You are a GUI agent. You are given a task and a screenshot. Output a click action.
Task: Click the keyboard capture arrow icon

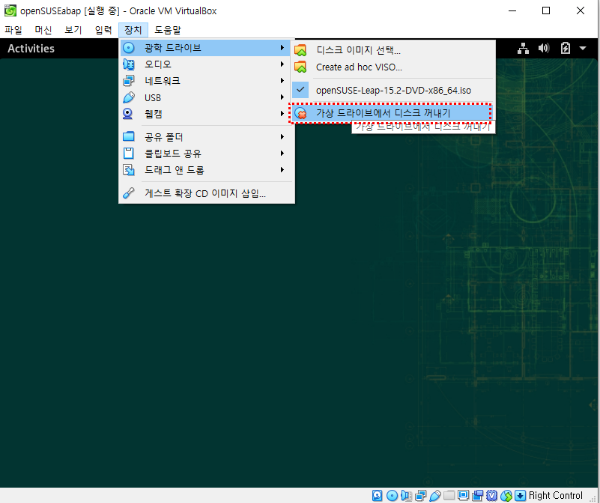click(520, 496)
